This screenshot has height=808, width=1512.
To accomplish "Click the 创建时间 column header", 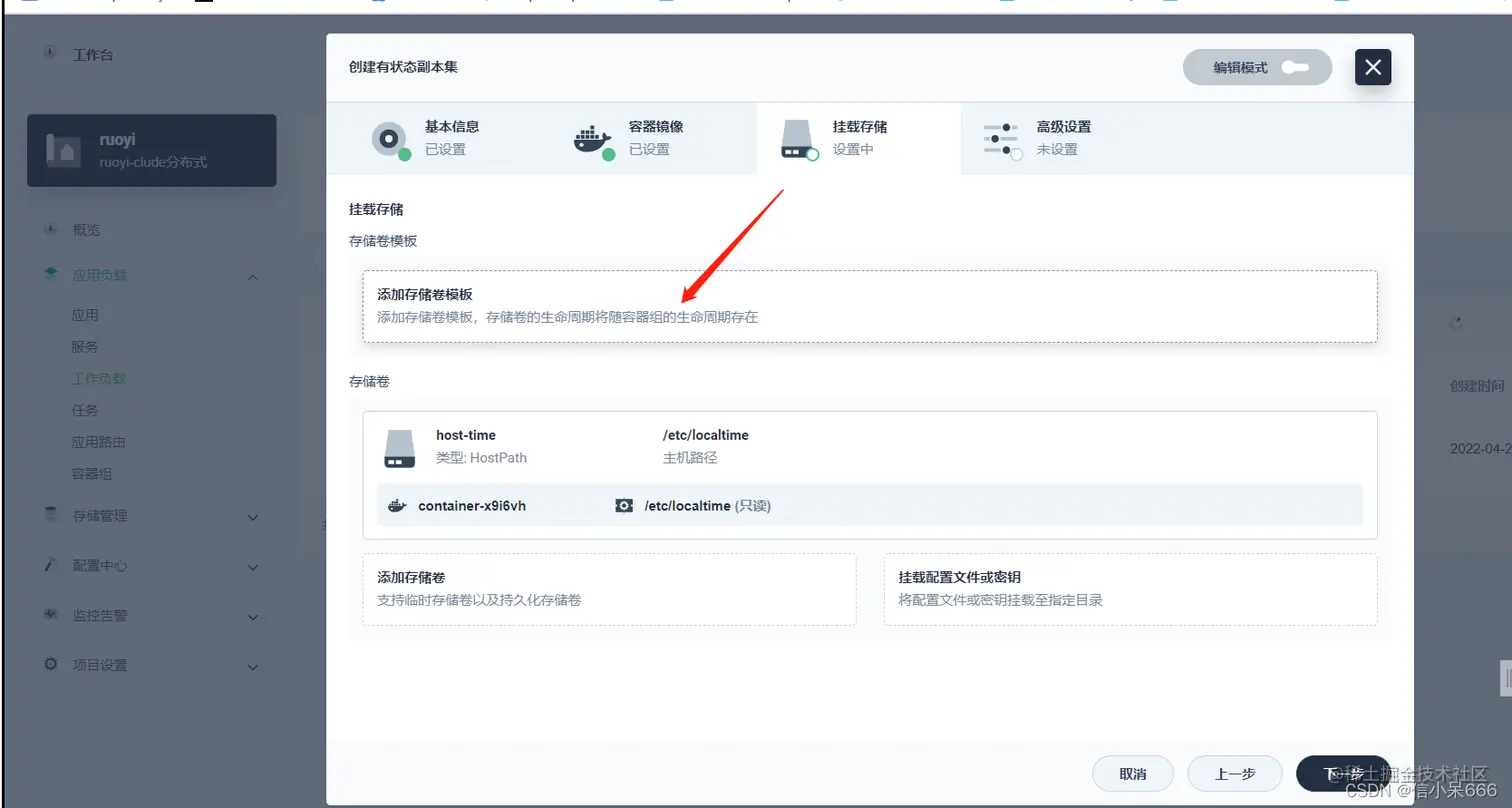I will point(1478,386).
